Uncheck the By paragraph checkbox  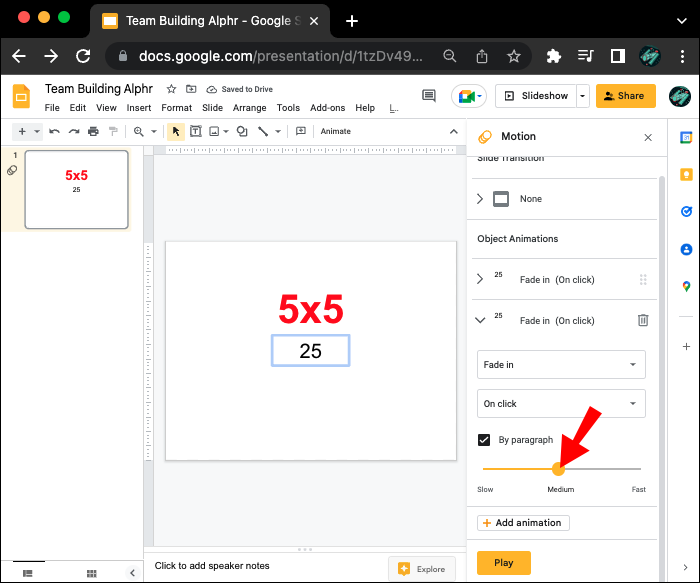pos(484,440)
